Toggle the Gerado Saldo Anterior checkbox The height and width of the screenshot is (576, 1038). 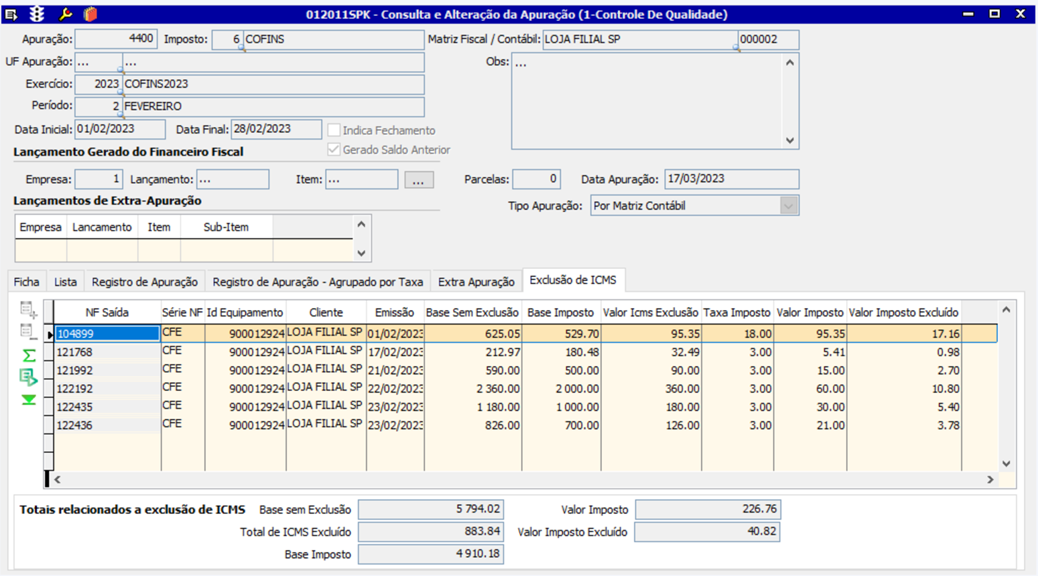334,150
